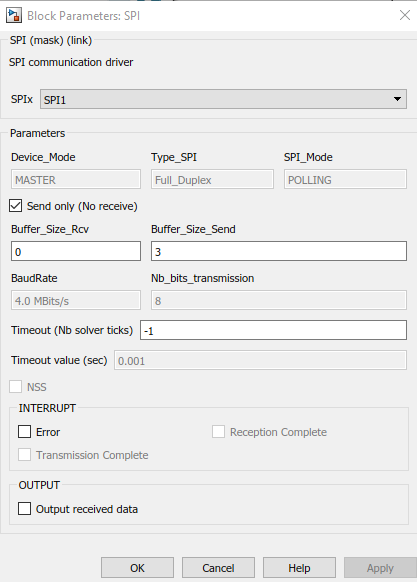
Task: Click the Buffer_Size_Rcv input field
Action: coord(76,251)
